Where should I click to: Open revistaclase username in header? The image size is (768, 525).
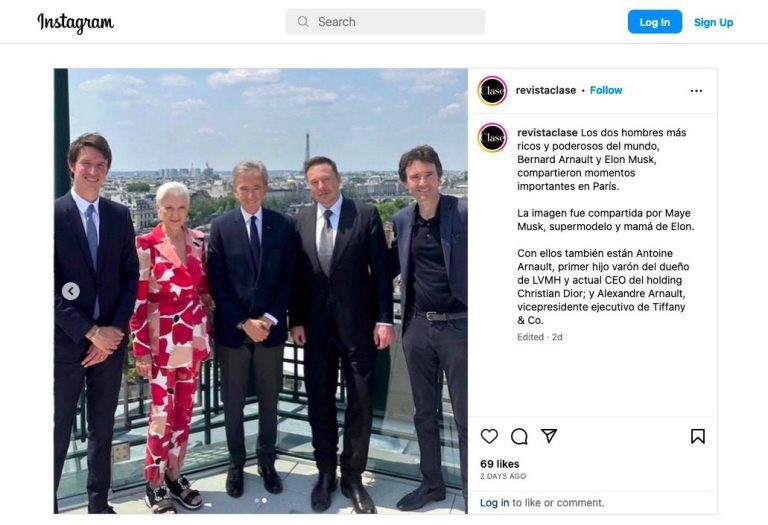pyautogui.click(x=546, y=90)
